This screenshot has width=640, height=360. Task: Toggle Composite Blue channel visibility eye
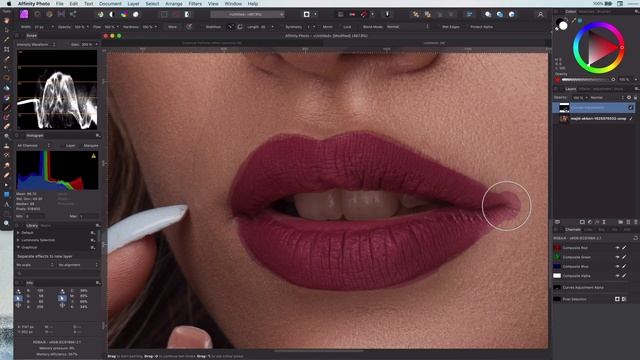(617, 267)
